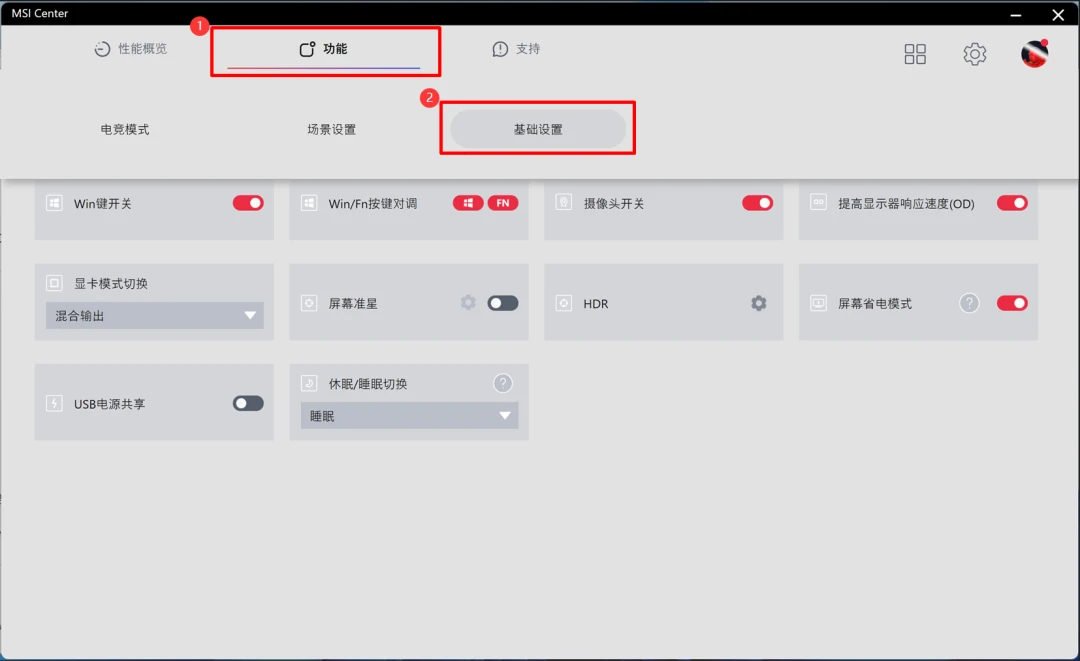Enable the USB电源共享 switch
Image resolution: width=1080 pixels, height=661 pixels.
tap(248, 403)
